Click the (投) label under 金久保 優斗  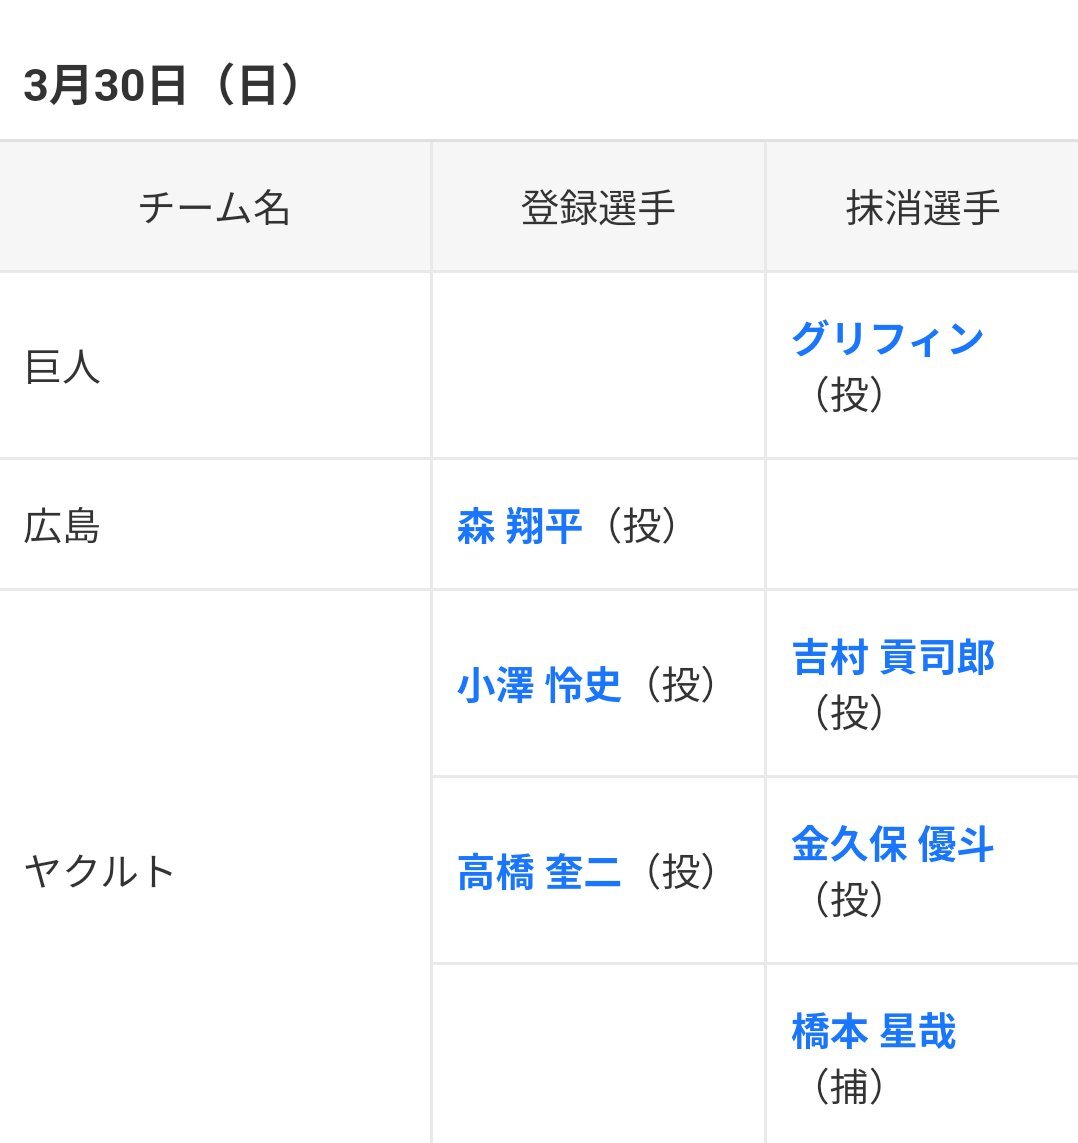(848, 900)
